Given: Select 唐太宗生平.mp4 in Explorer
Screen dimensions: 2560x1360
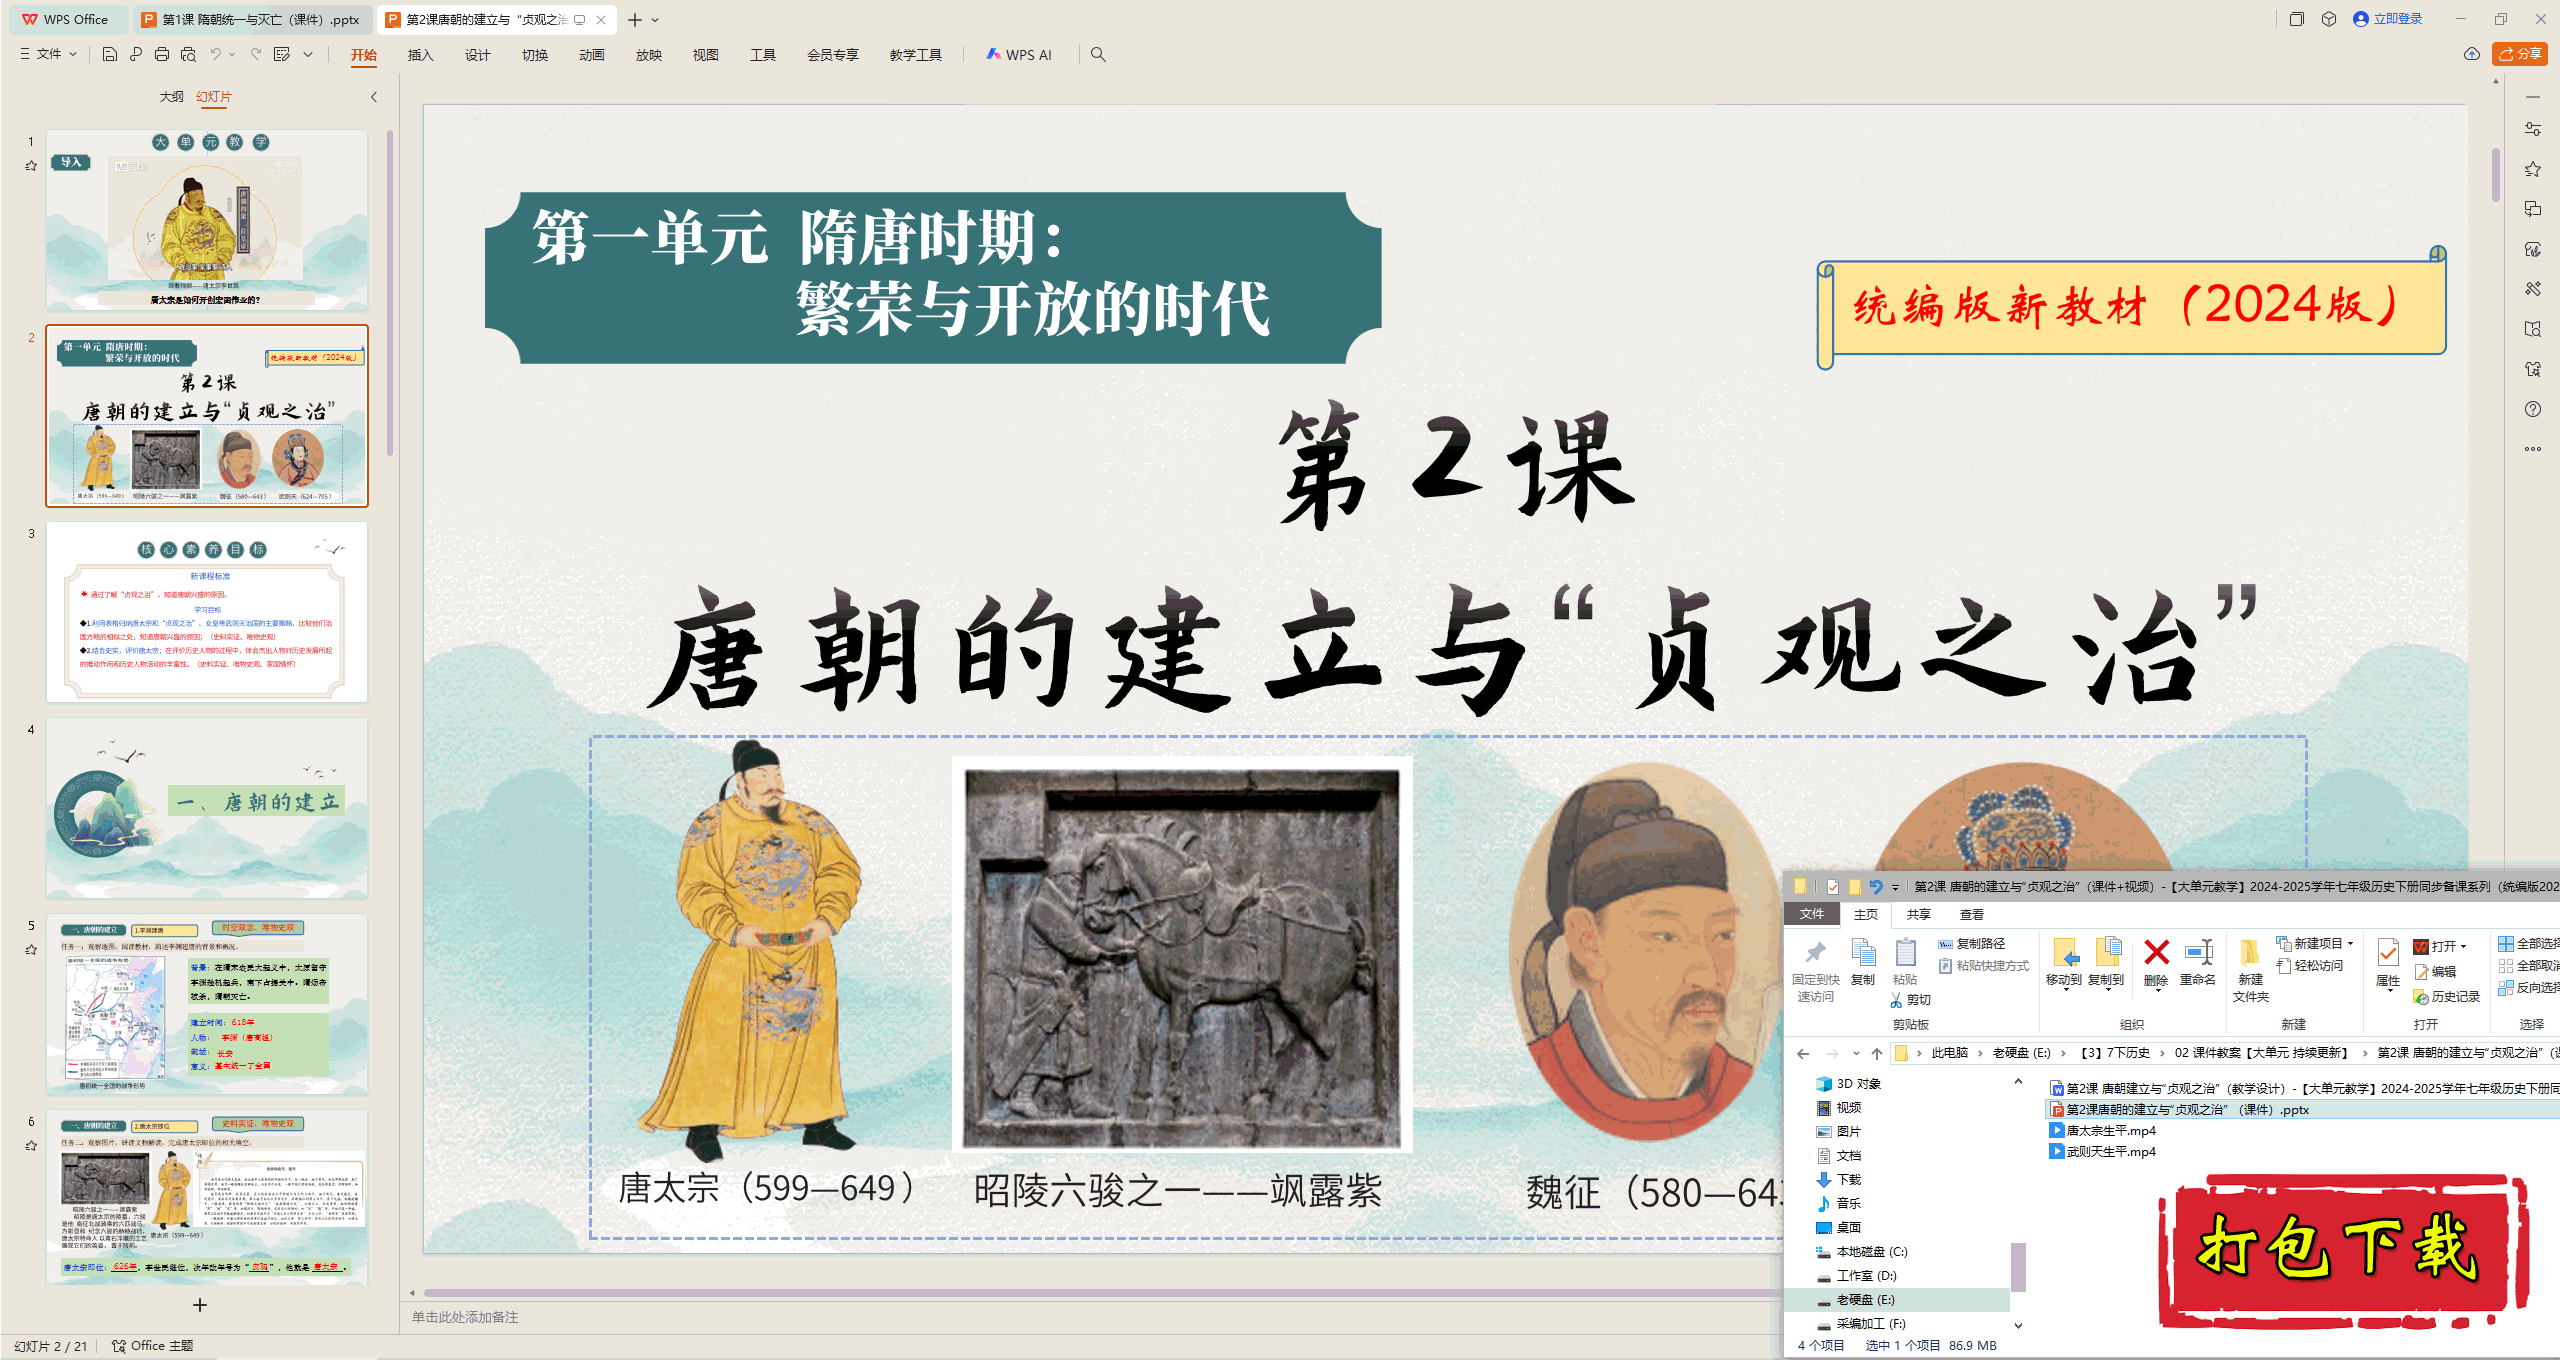Looking at the screenshot, I should pos(2102,1130).
